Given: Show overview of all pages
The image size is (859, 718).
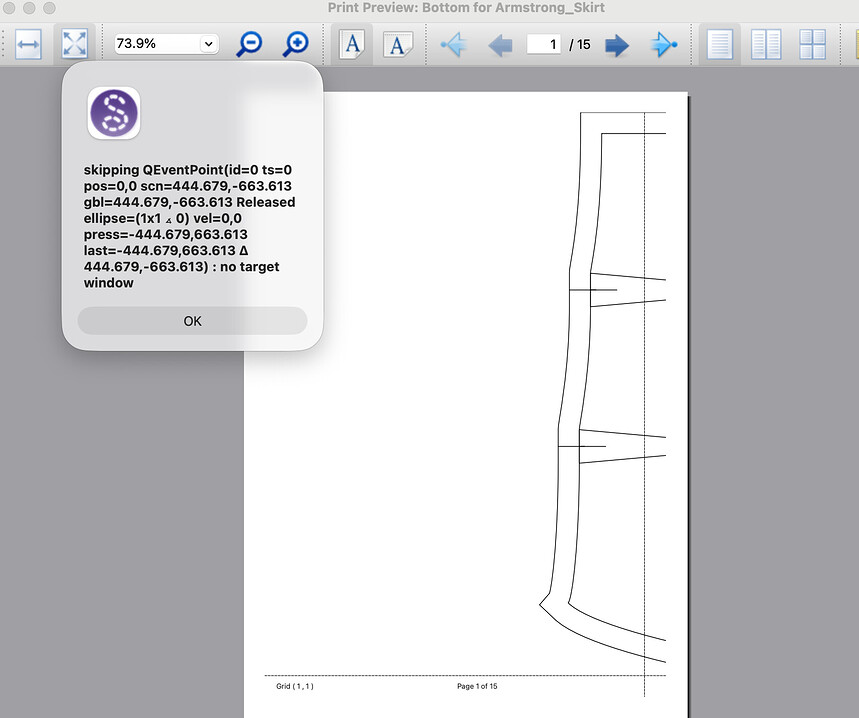Looking at the screenshot, I should tap(812, 44).
